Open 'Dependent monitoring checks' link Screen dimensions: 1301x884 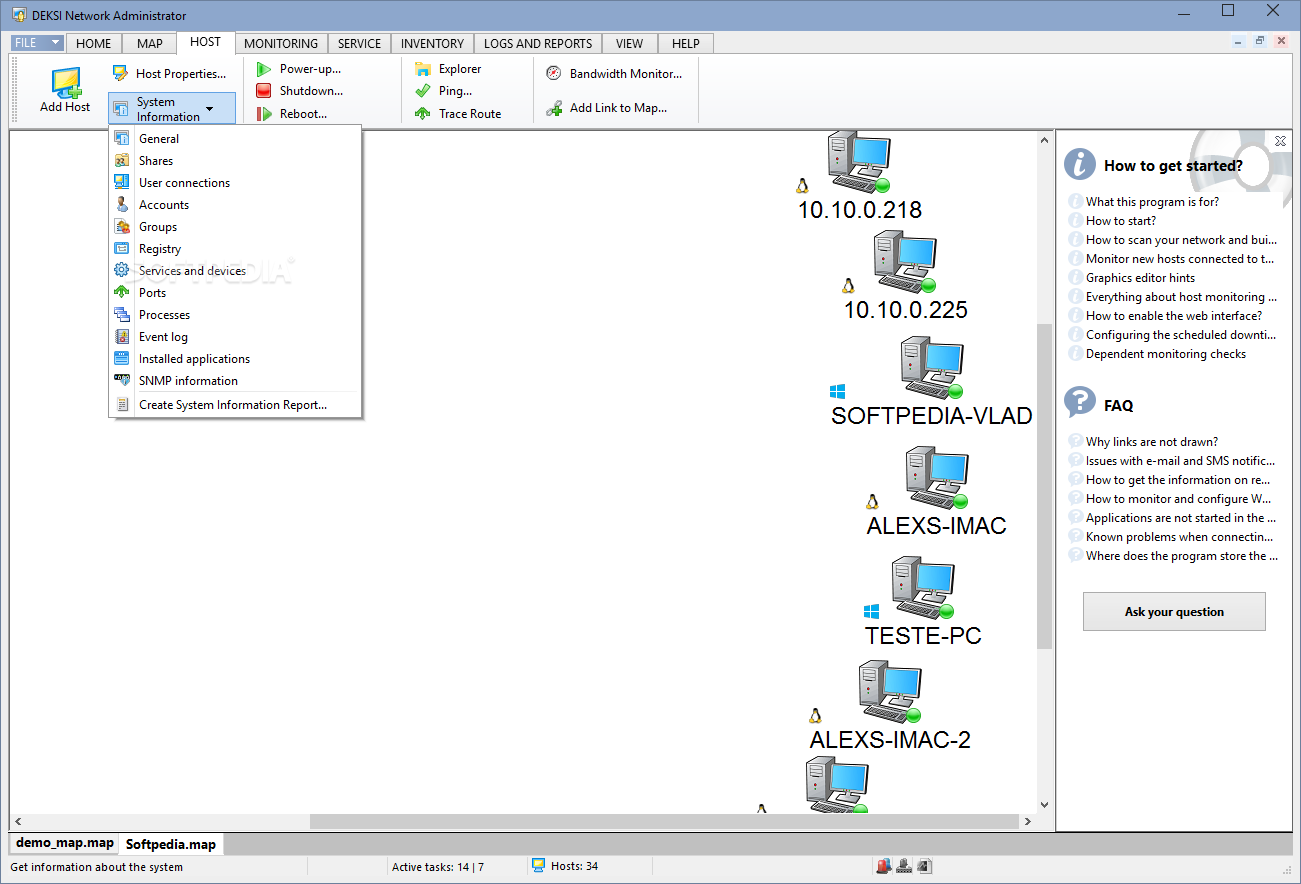tap(1166, 353)
